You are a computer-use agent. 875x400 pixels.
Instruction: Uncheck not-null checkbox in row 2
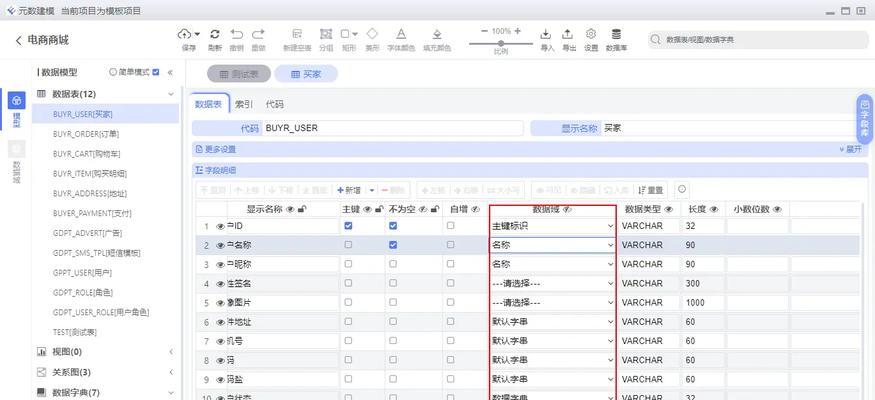pyautogui.click(x=393, y=245)
